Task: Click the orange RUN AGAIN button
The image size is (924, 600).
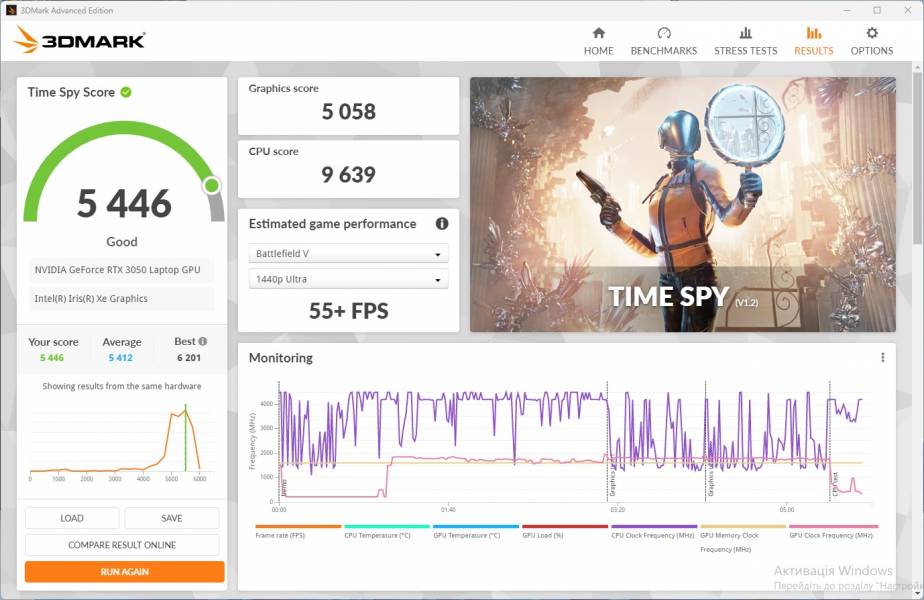Action: (124, 572)
